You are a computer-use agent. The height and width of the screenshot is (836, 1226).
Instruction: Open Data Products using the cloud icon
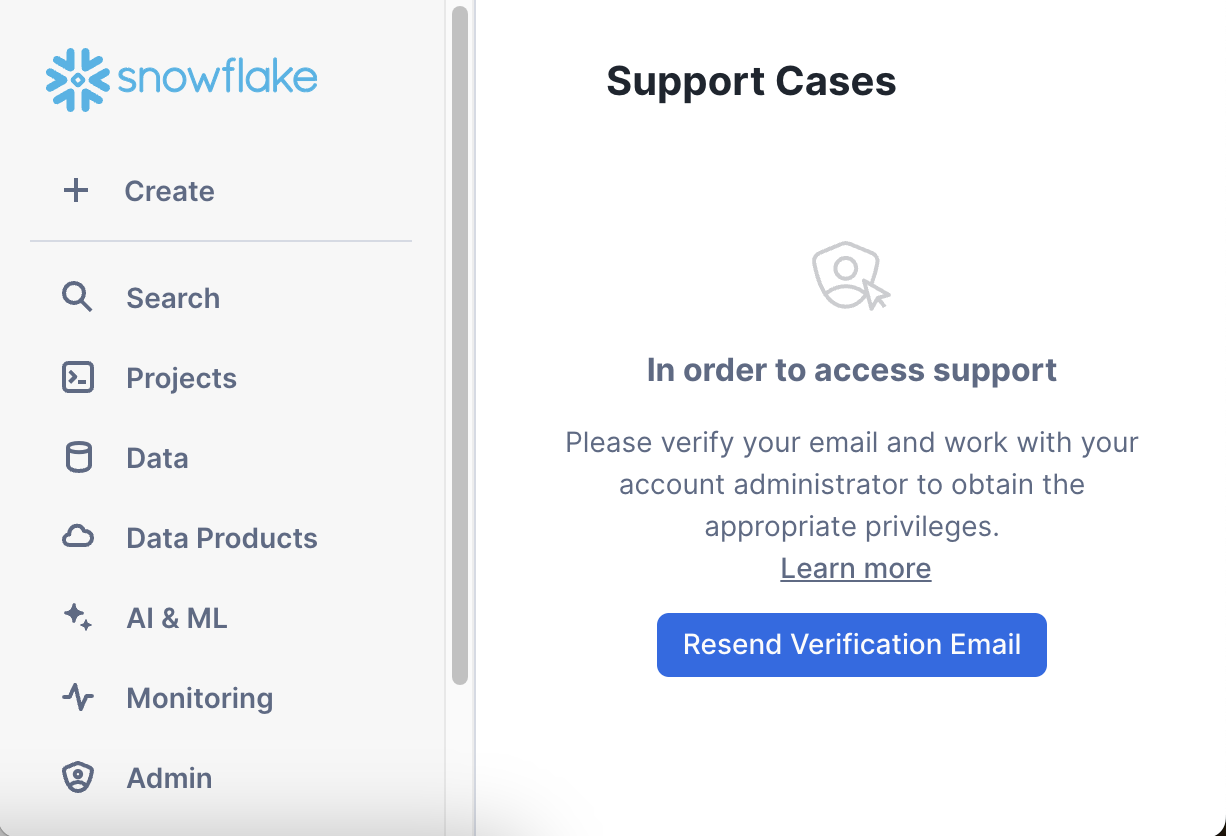click(x=77, y=537)
